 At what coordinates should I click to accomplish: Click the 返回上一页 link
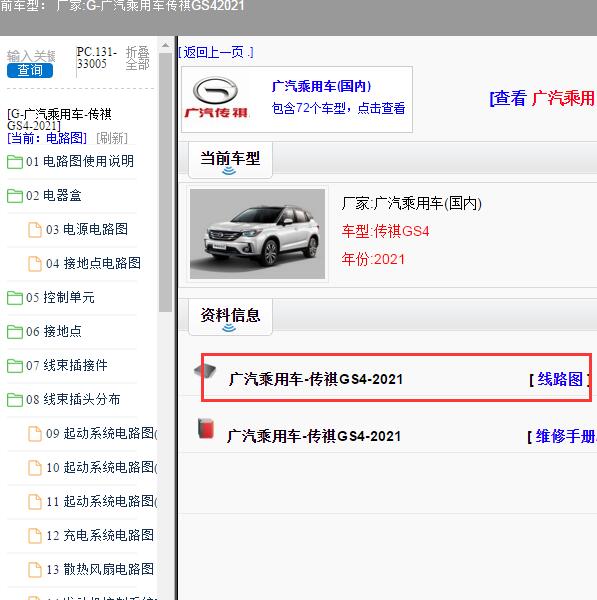pyautogui.click(x=216, y=52)
